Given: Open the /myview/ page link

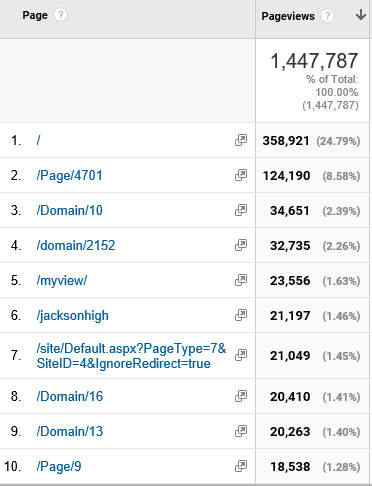Looking at the screenshot, I should pyautogui.click(x=62, y=281).
